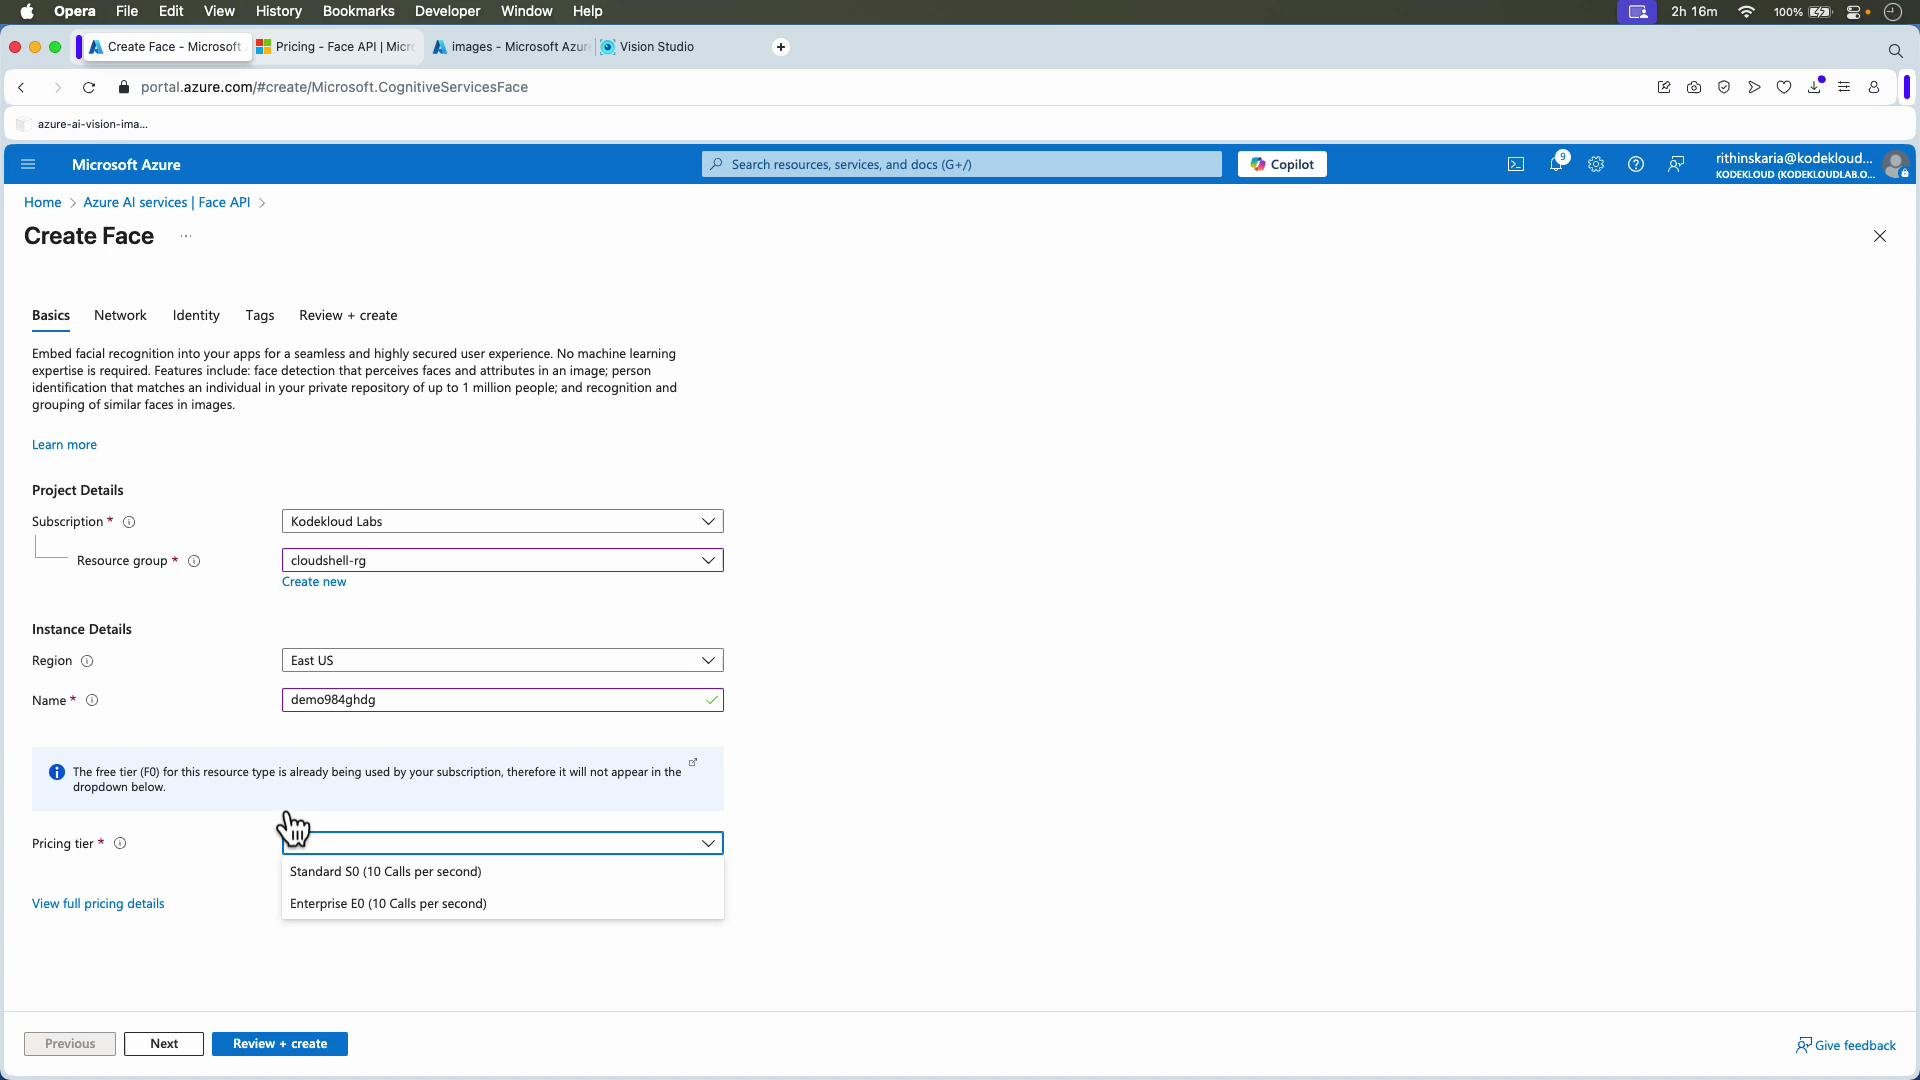Open the Developer menu in menu bar
Screen dimensions: 1920x1080
pyautogui.click(x=447, y=12)
